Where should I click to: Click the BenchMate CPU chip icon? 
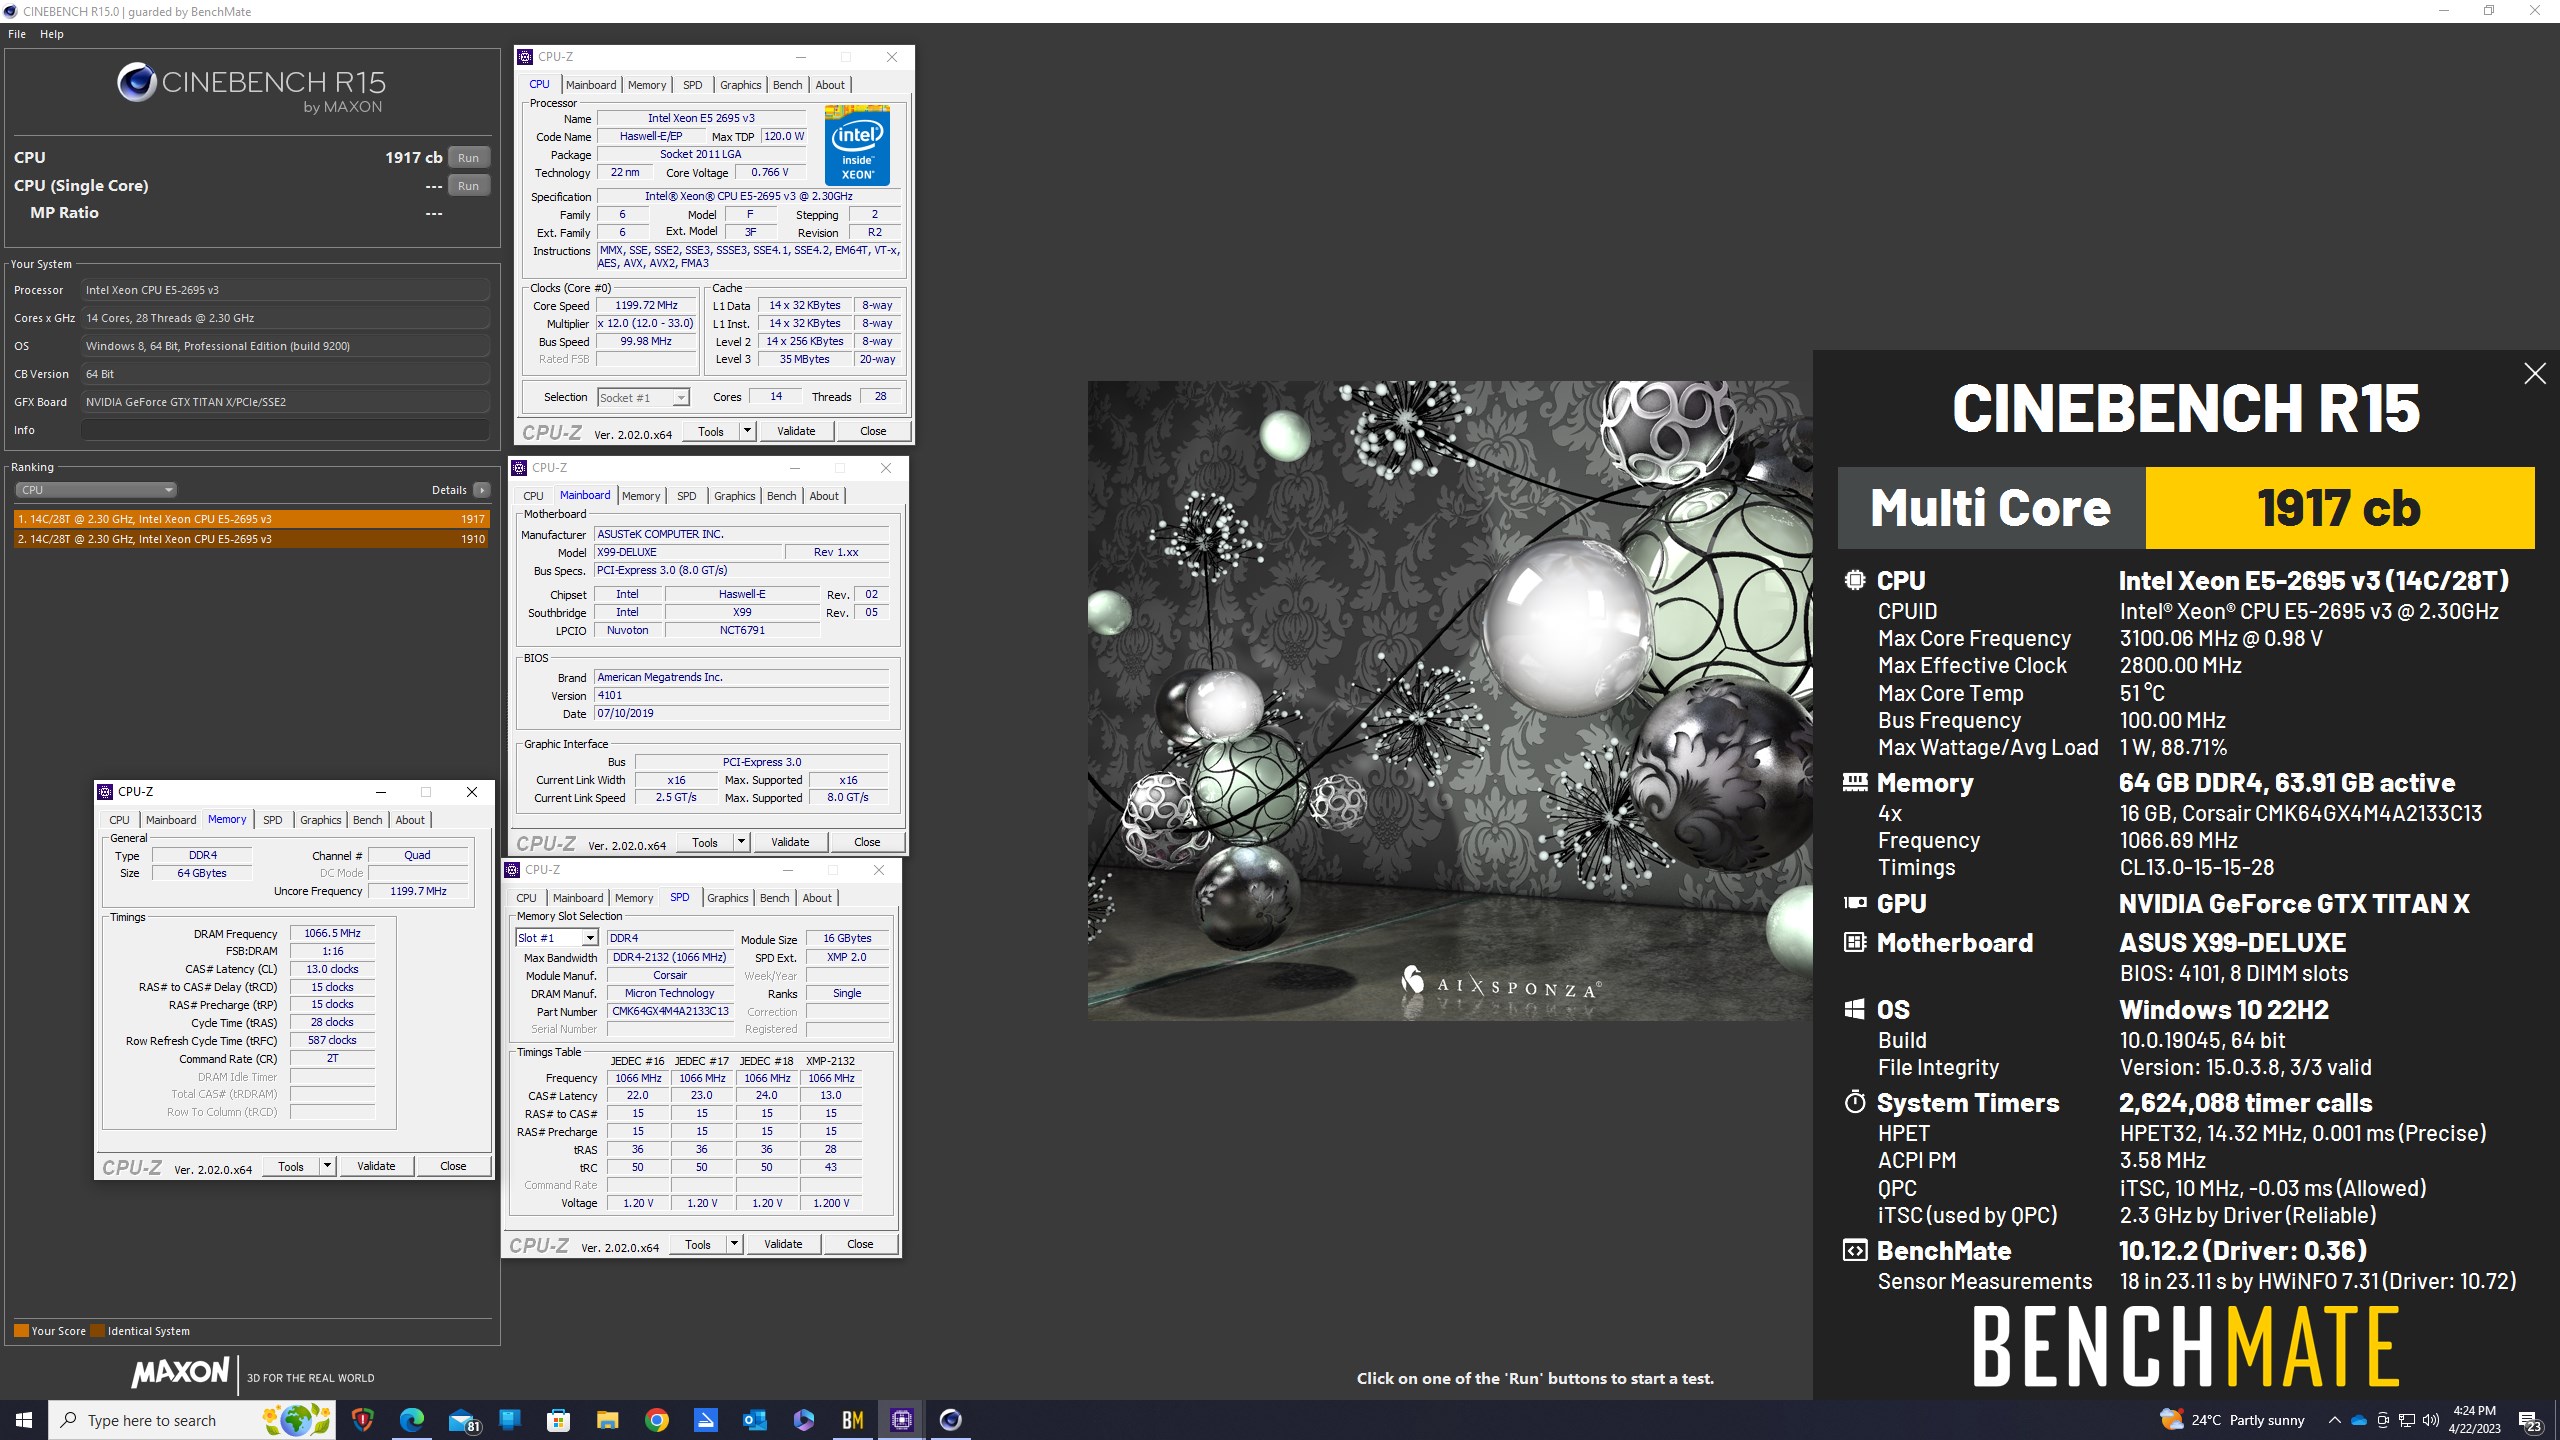(x=1855, y=580)
